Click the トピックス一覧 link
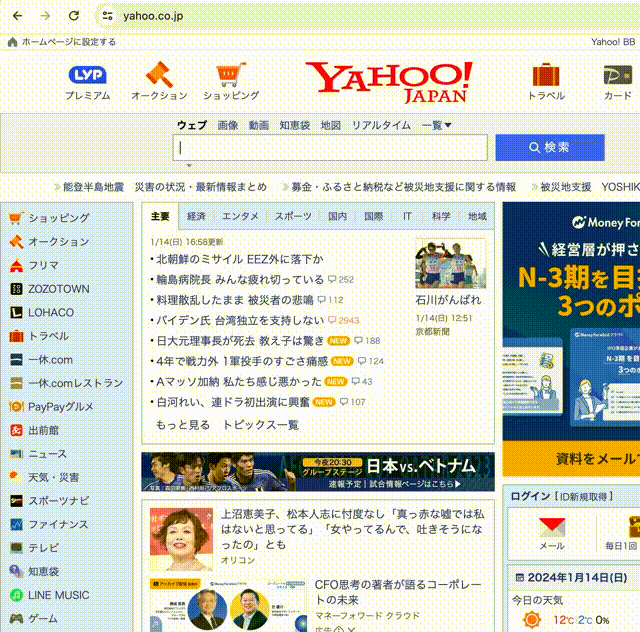The width and height of the screenshot is (640, 632). coord(261,425)
